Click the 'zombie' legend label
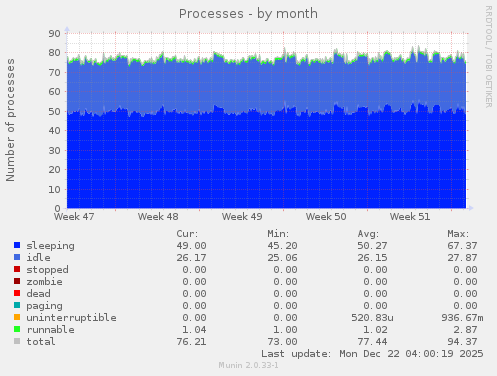The image size is (497, 376). [44, 282]
